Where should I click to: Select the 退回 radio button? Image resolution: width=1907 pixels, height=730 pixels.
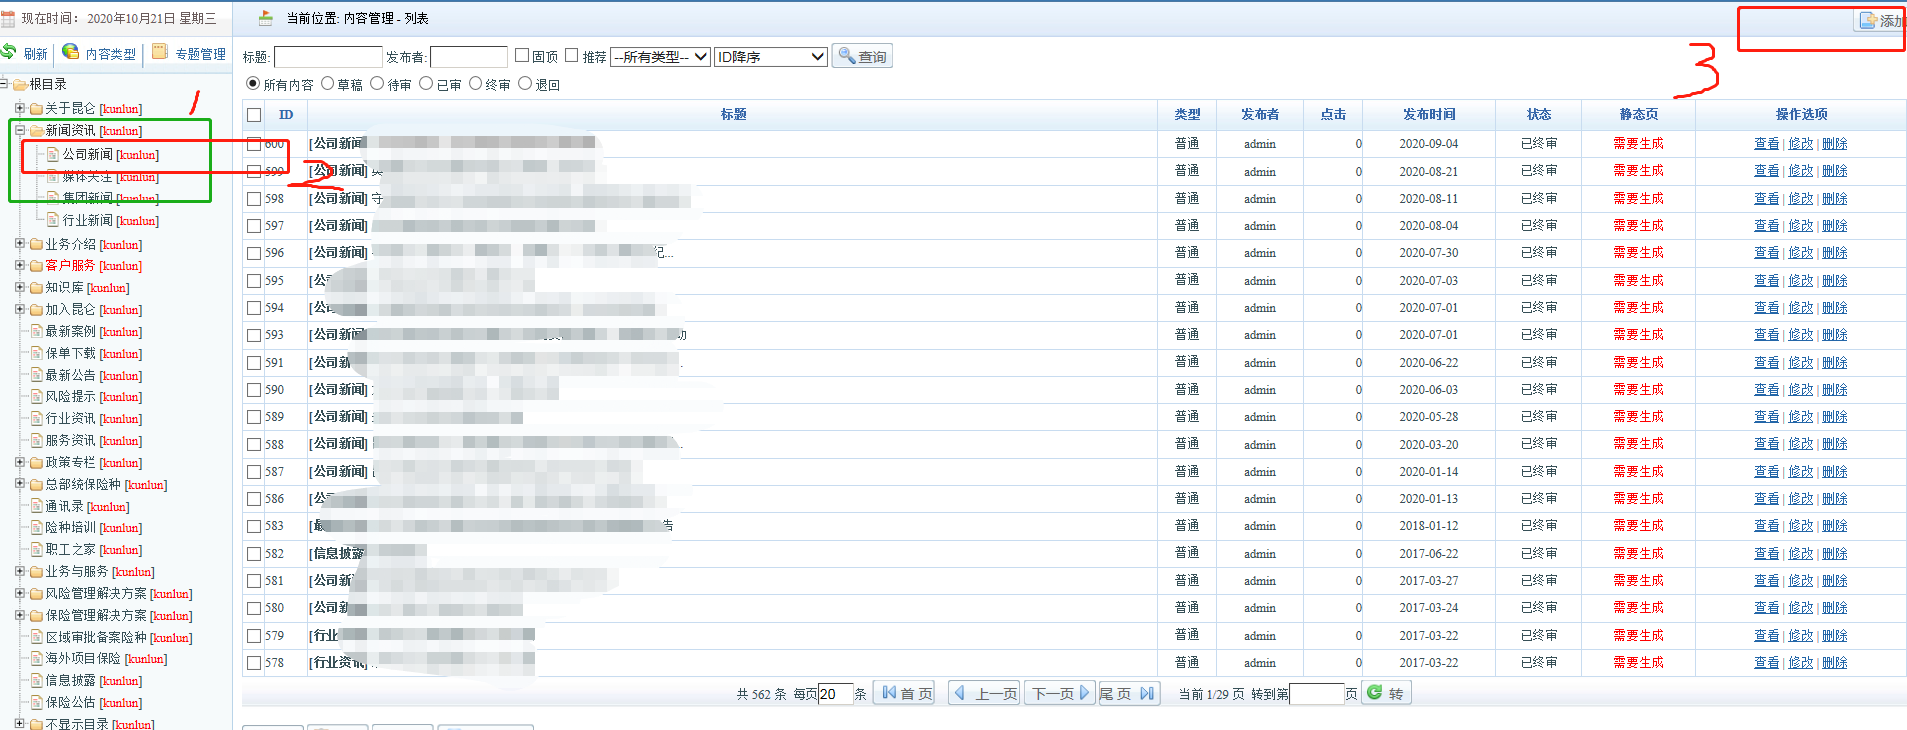click(525, 84)
